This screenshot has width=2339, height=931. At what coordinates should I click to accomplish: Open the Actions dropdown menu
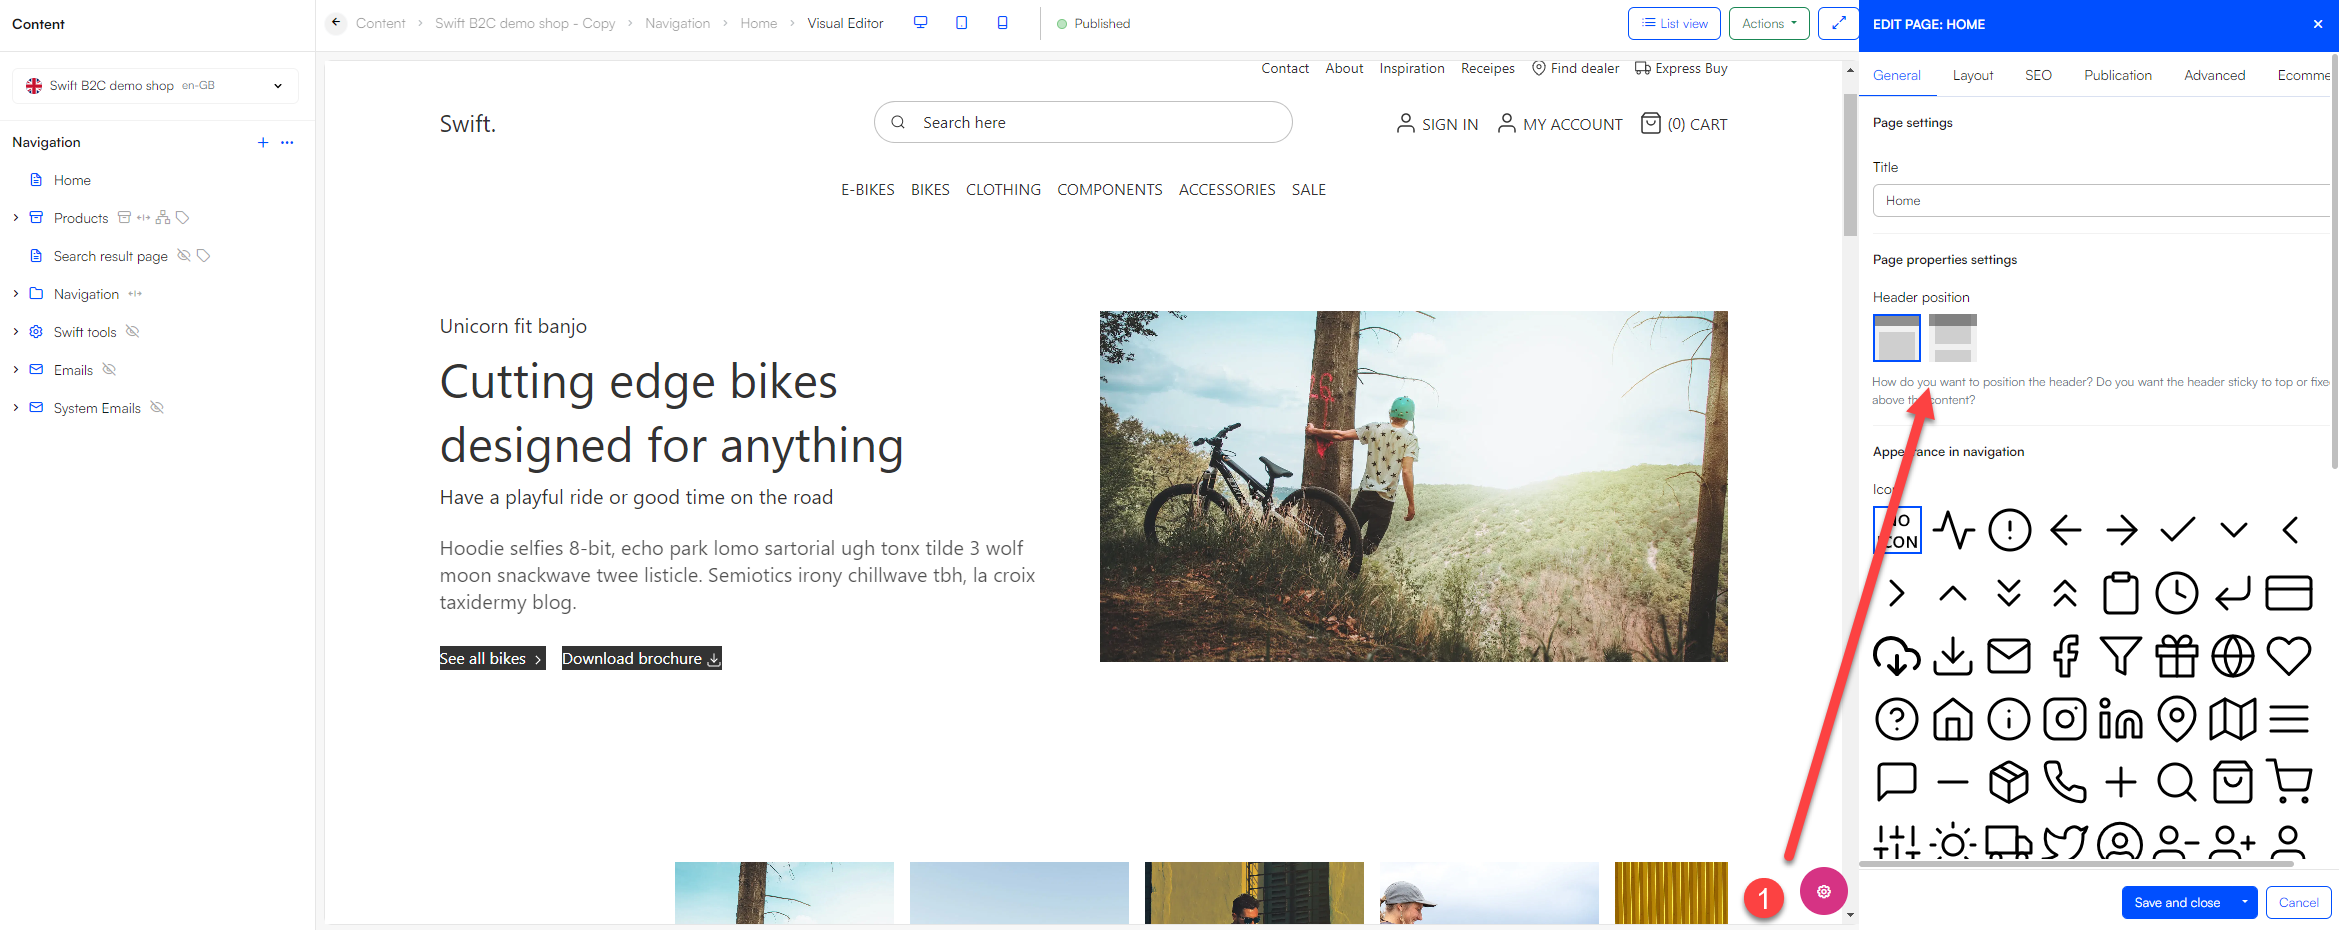1768,22
